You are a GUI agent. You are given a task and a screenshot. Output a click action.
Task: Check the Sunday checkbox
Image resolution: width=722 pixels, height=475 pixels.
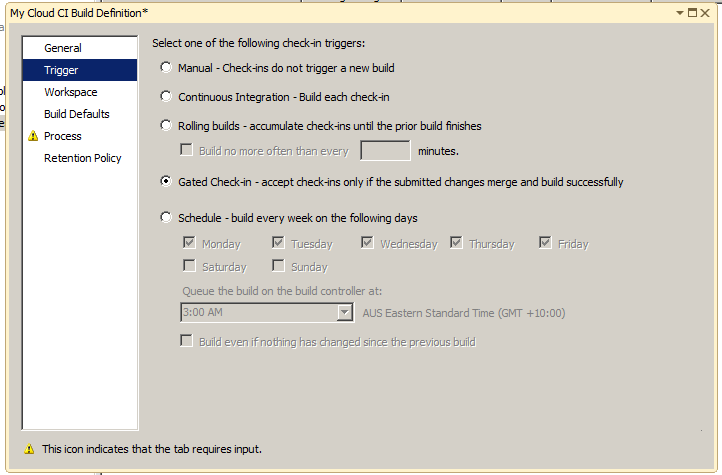tap(278, 266)
